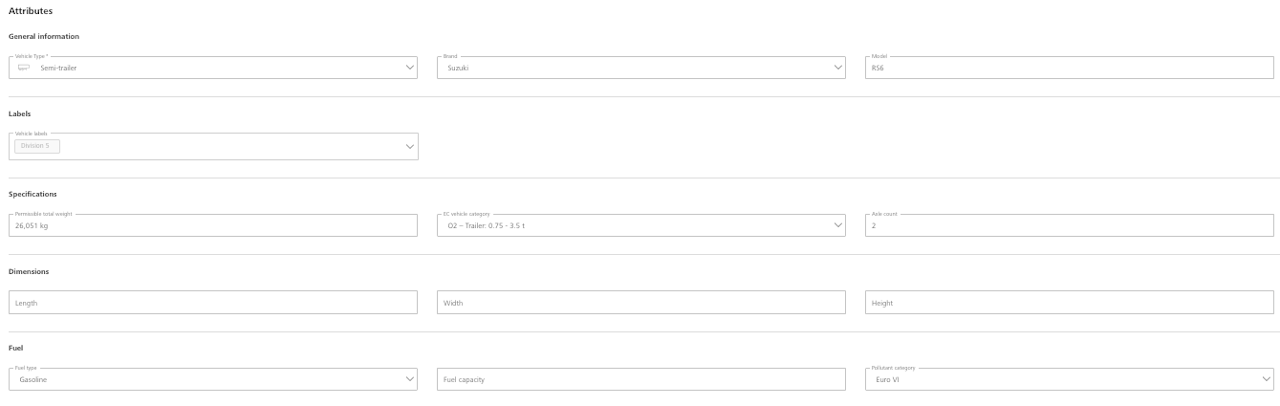Click the EC vehicle category chevron arrow
This screenshot has height=406, width=1280.
(x=838, y=225)
